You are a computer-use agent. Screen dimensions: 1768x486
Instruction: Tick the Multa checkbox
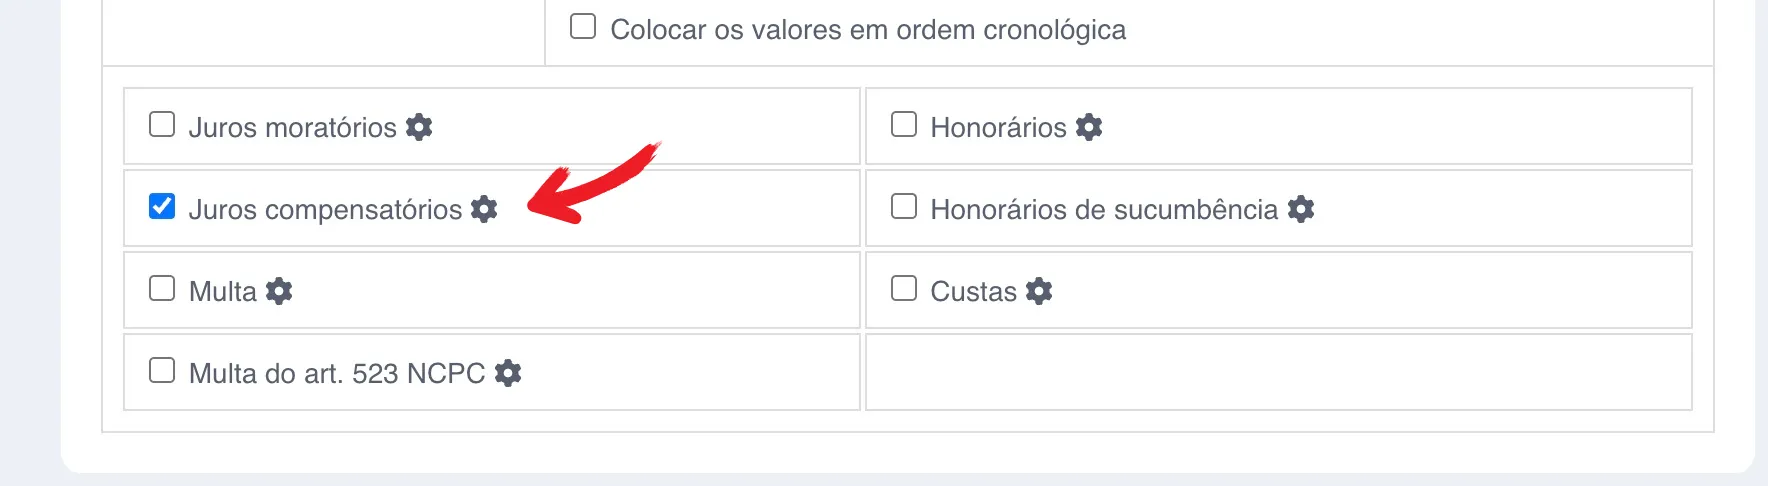[162, 289]
